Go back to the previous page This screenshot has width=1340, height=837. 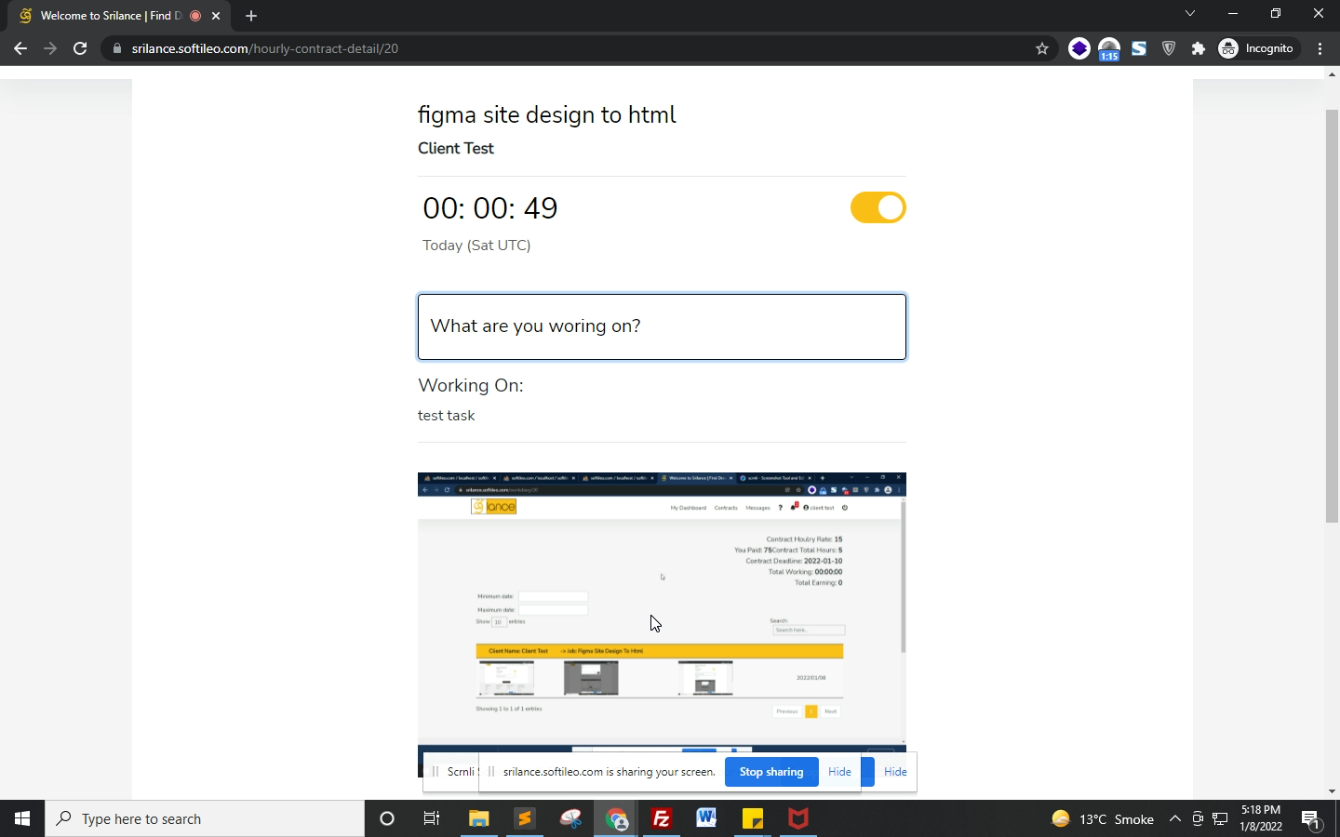point(20,48)
